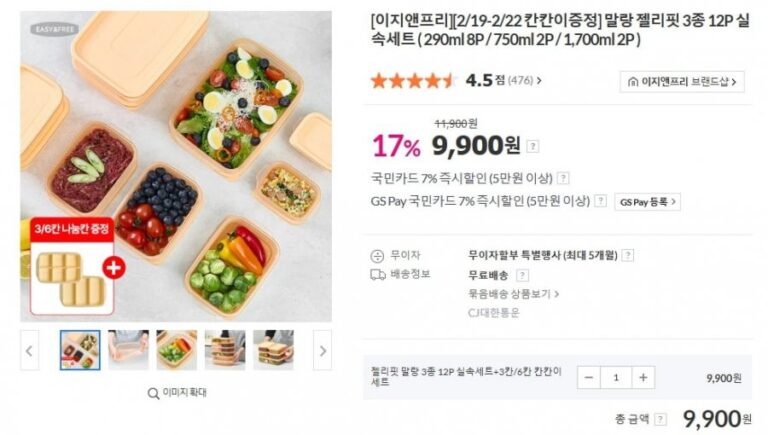Select the fifth product thumbnail
This screenshot has width=768, height=435.
click(x=272, y=350)
